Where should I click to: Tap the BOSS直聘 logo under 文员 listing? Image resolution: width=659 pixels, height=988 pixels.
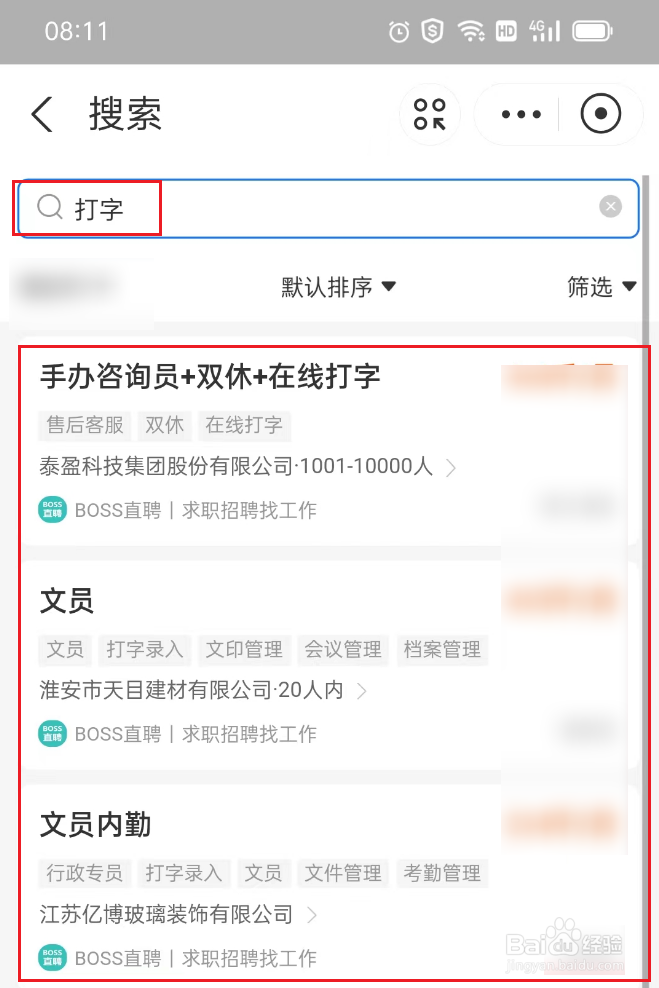(52, 733)
